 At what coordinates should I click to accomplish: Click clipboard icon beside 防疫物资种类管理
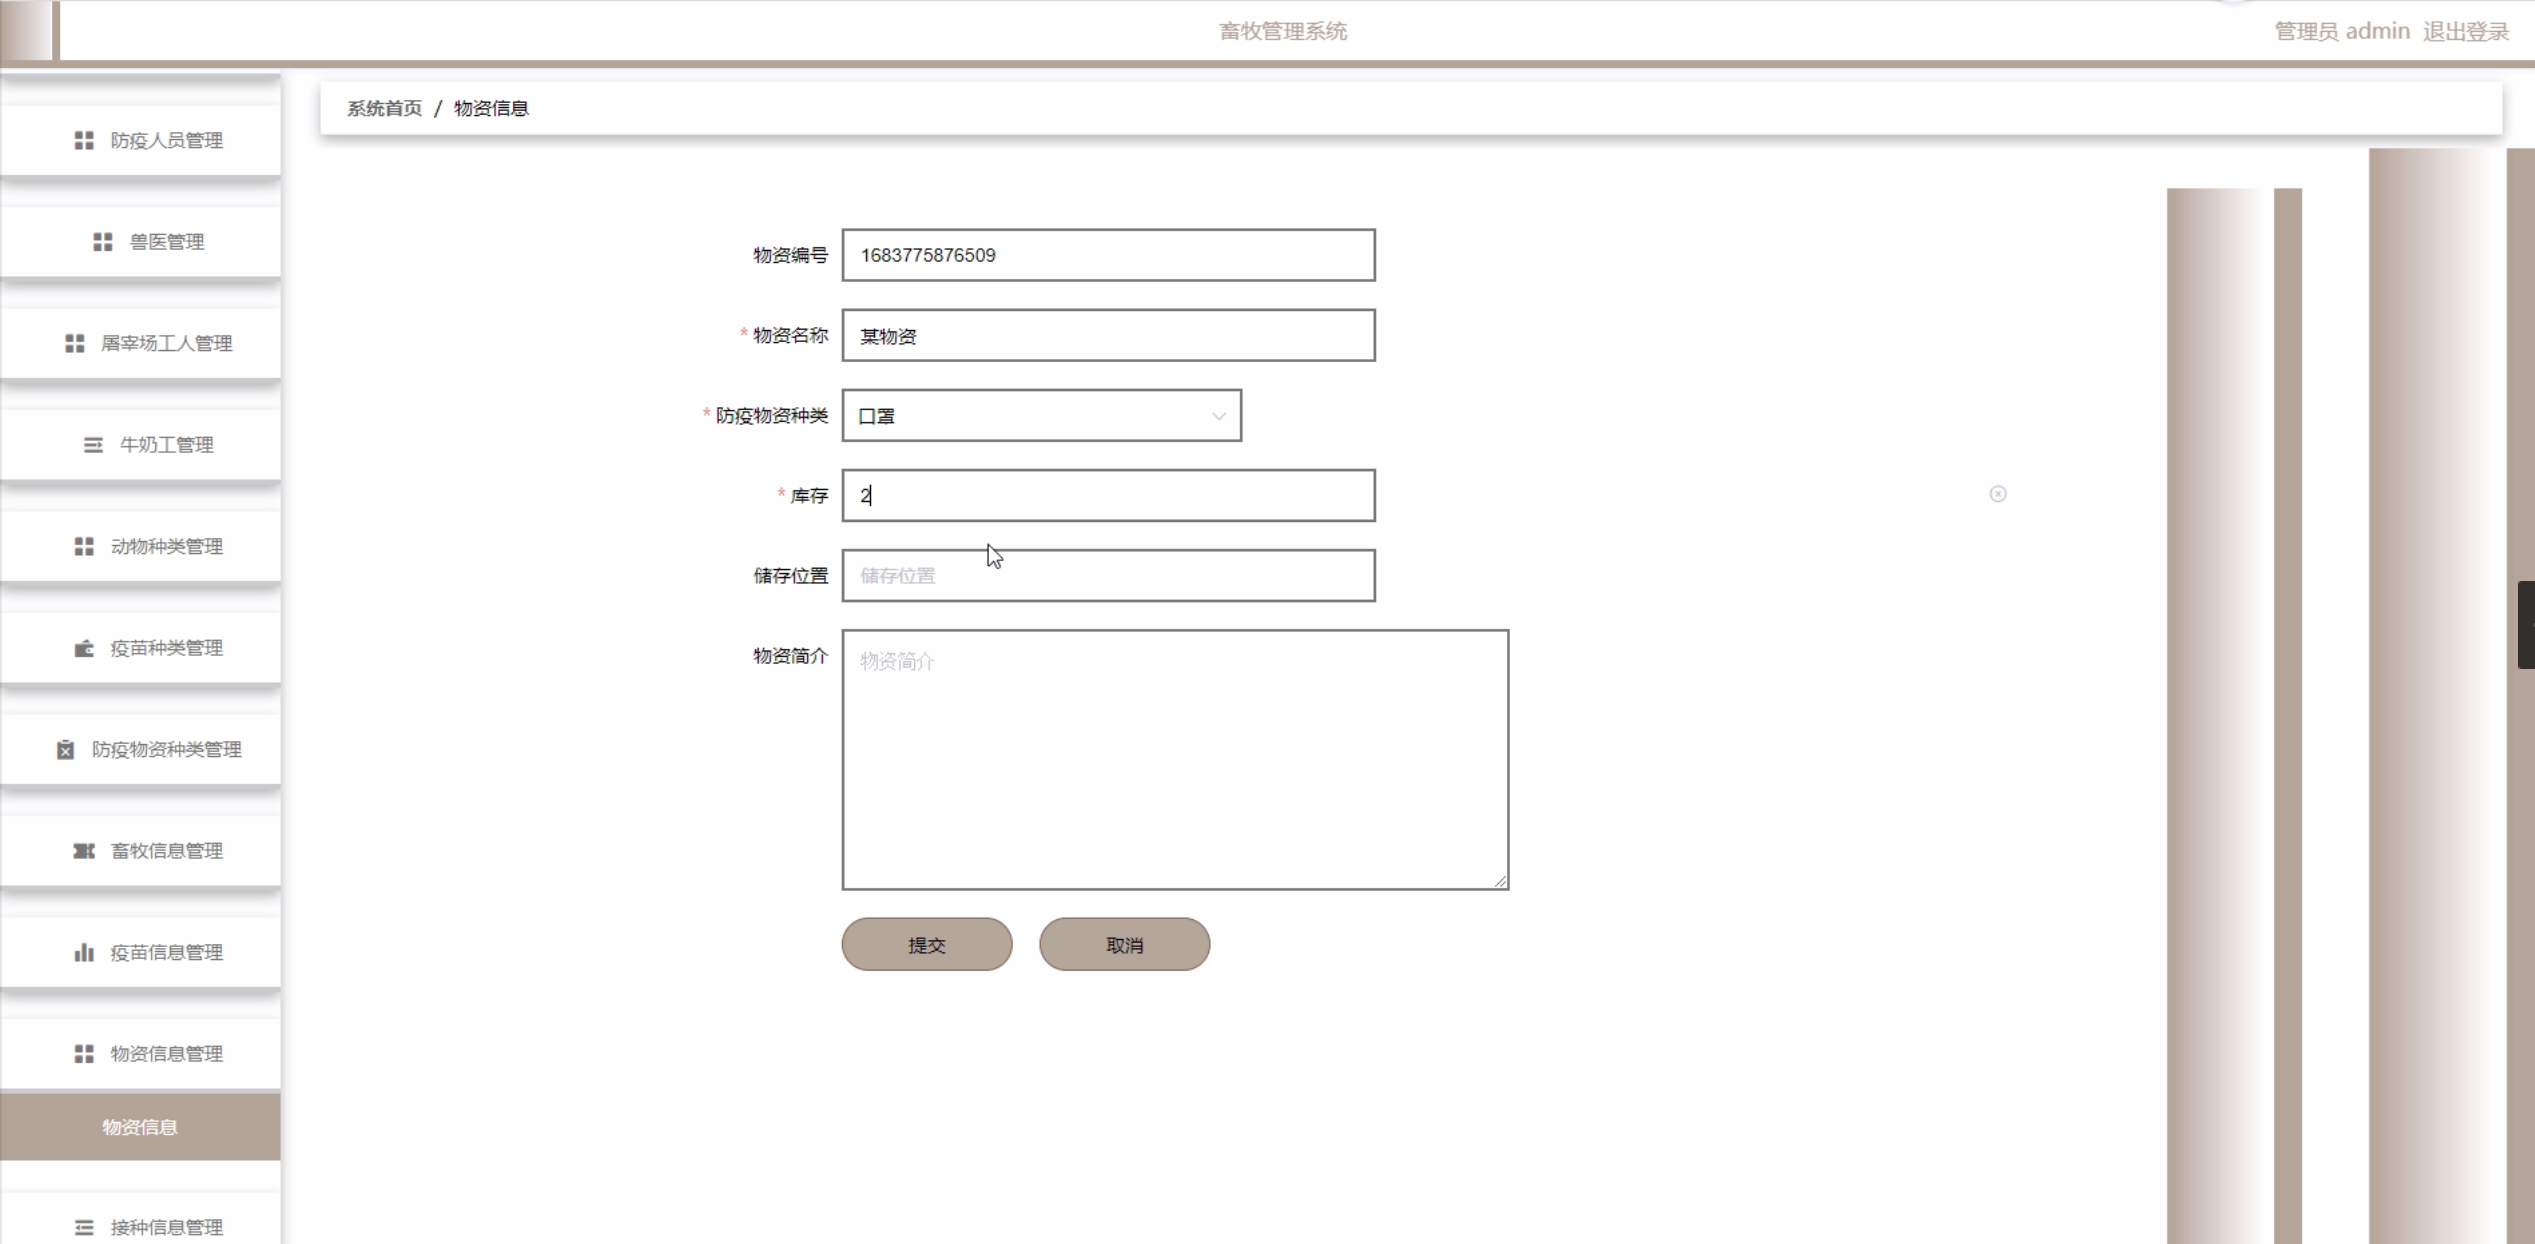pyautogui.click(x=66, y=750)
